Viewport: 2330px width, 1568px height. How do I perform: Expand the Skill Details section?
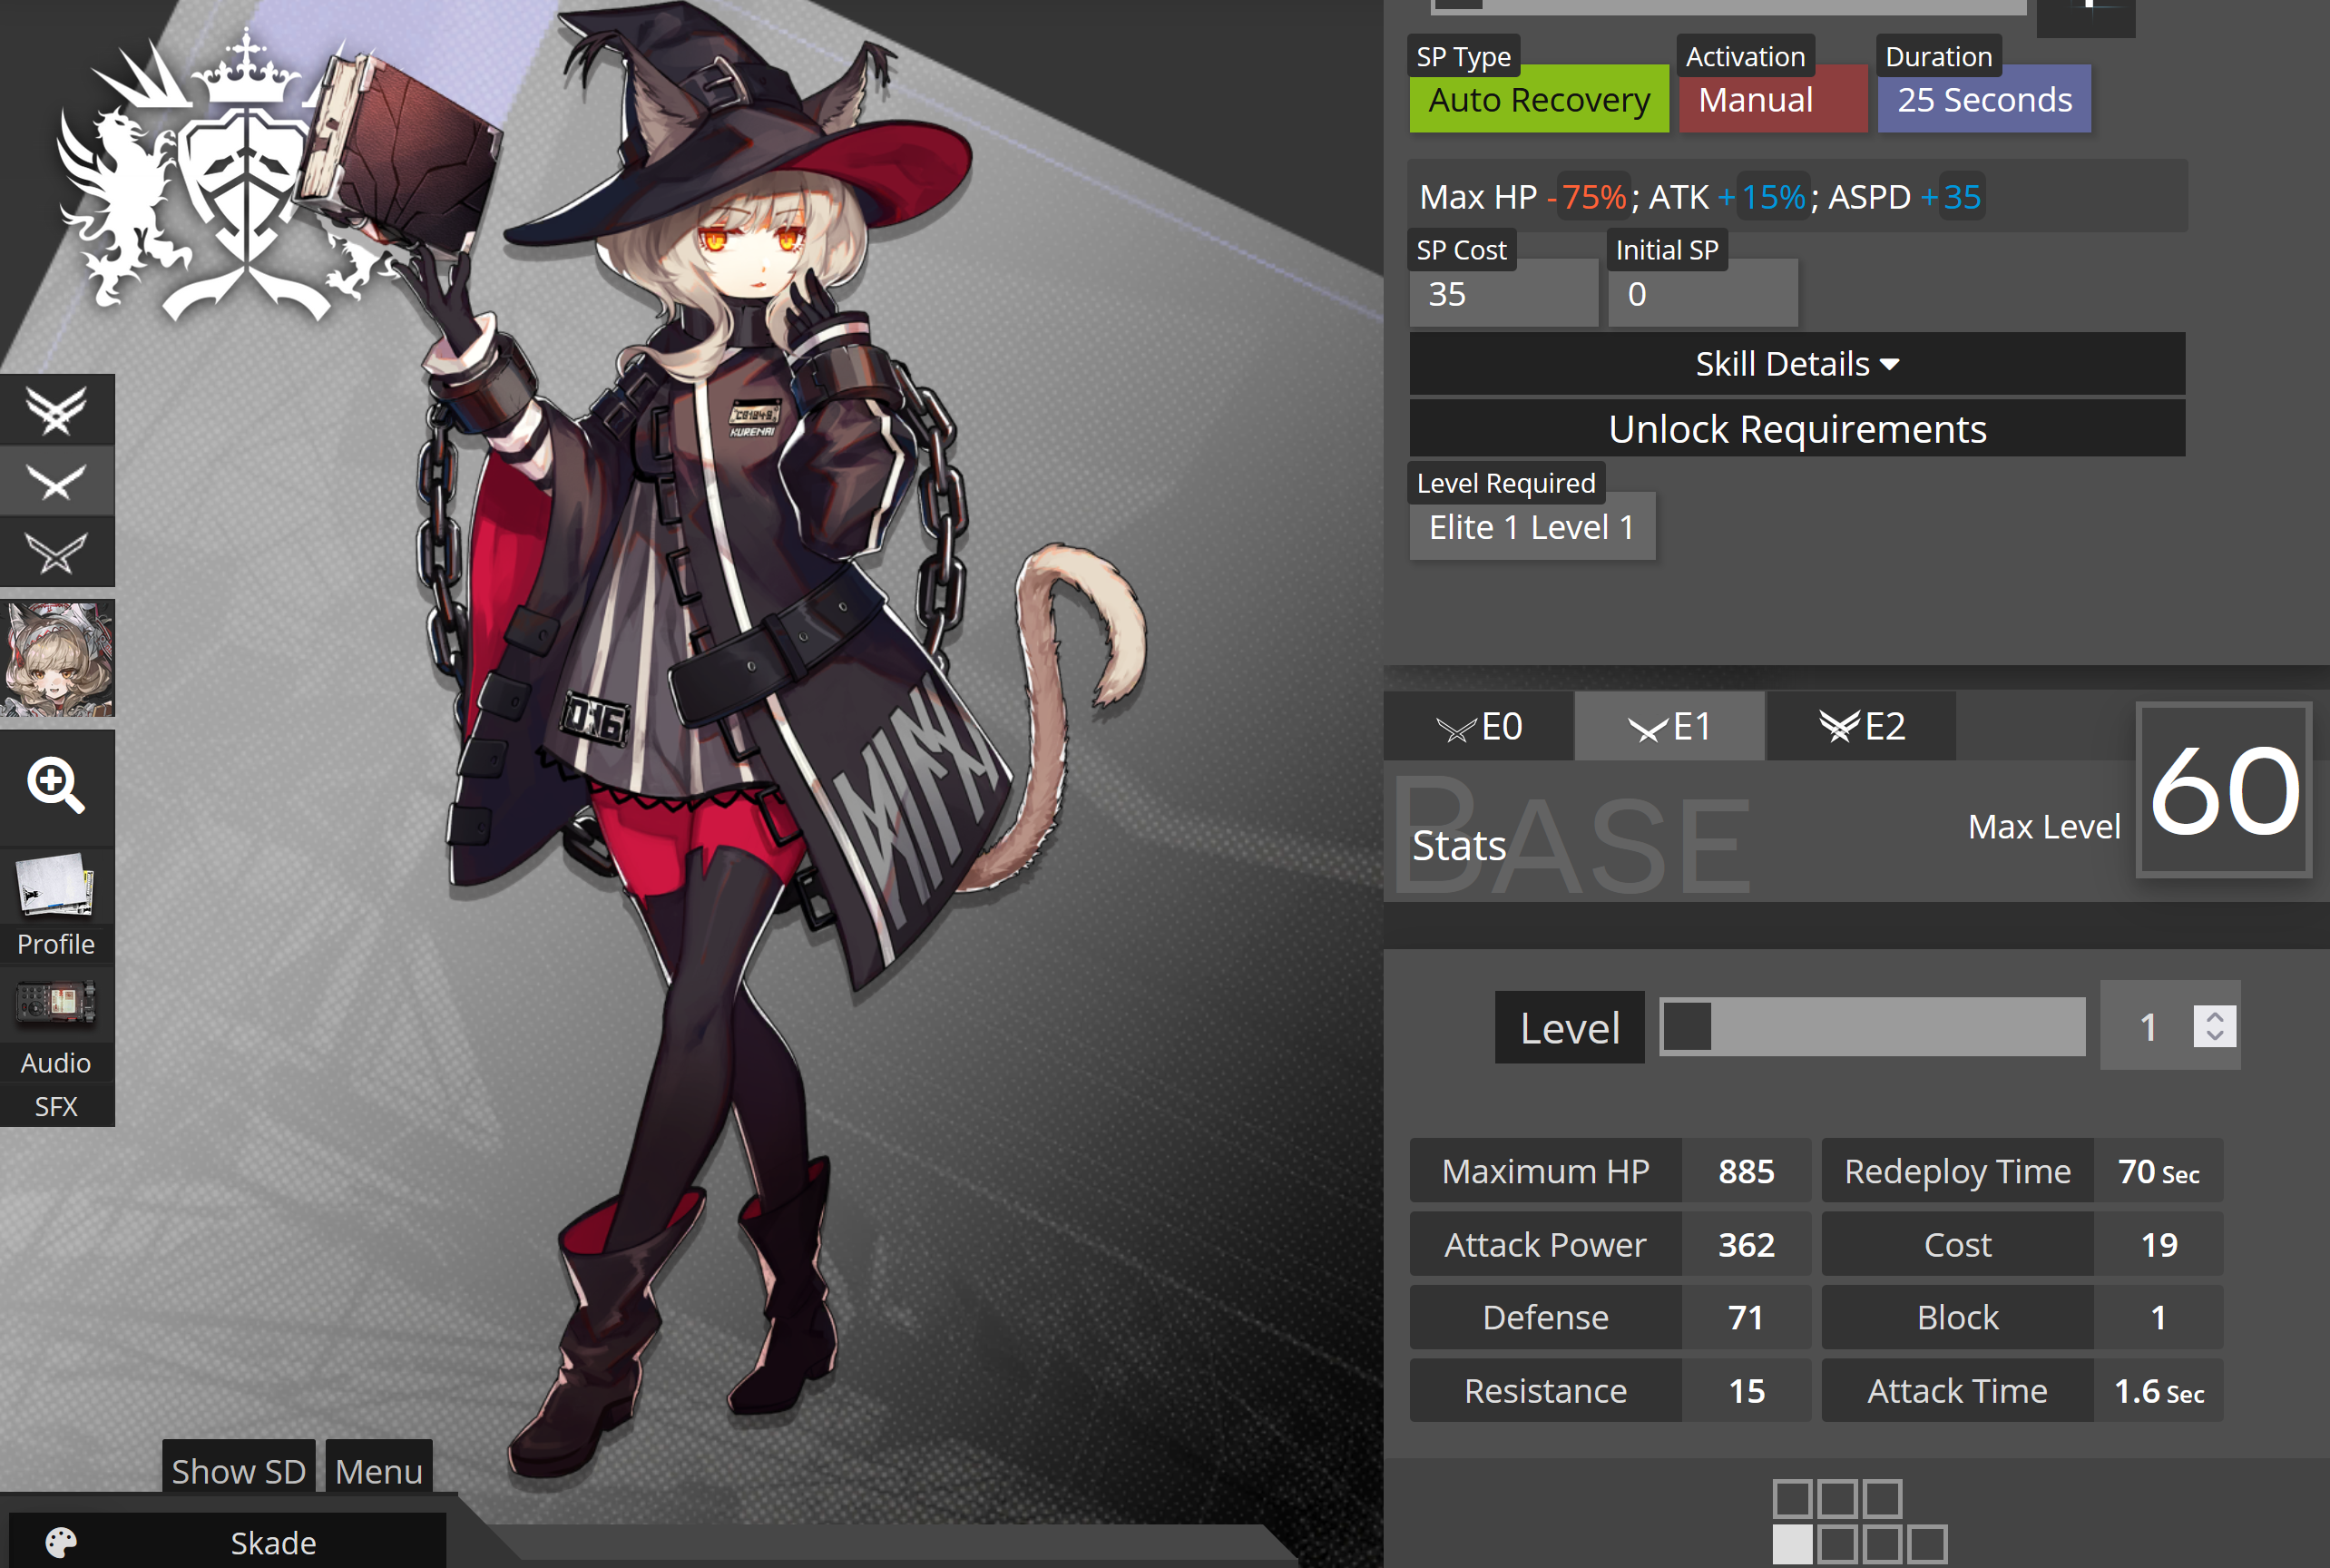click(x=1797, y=364)
